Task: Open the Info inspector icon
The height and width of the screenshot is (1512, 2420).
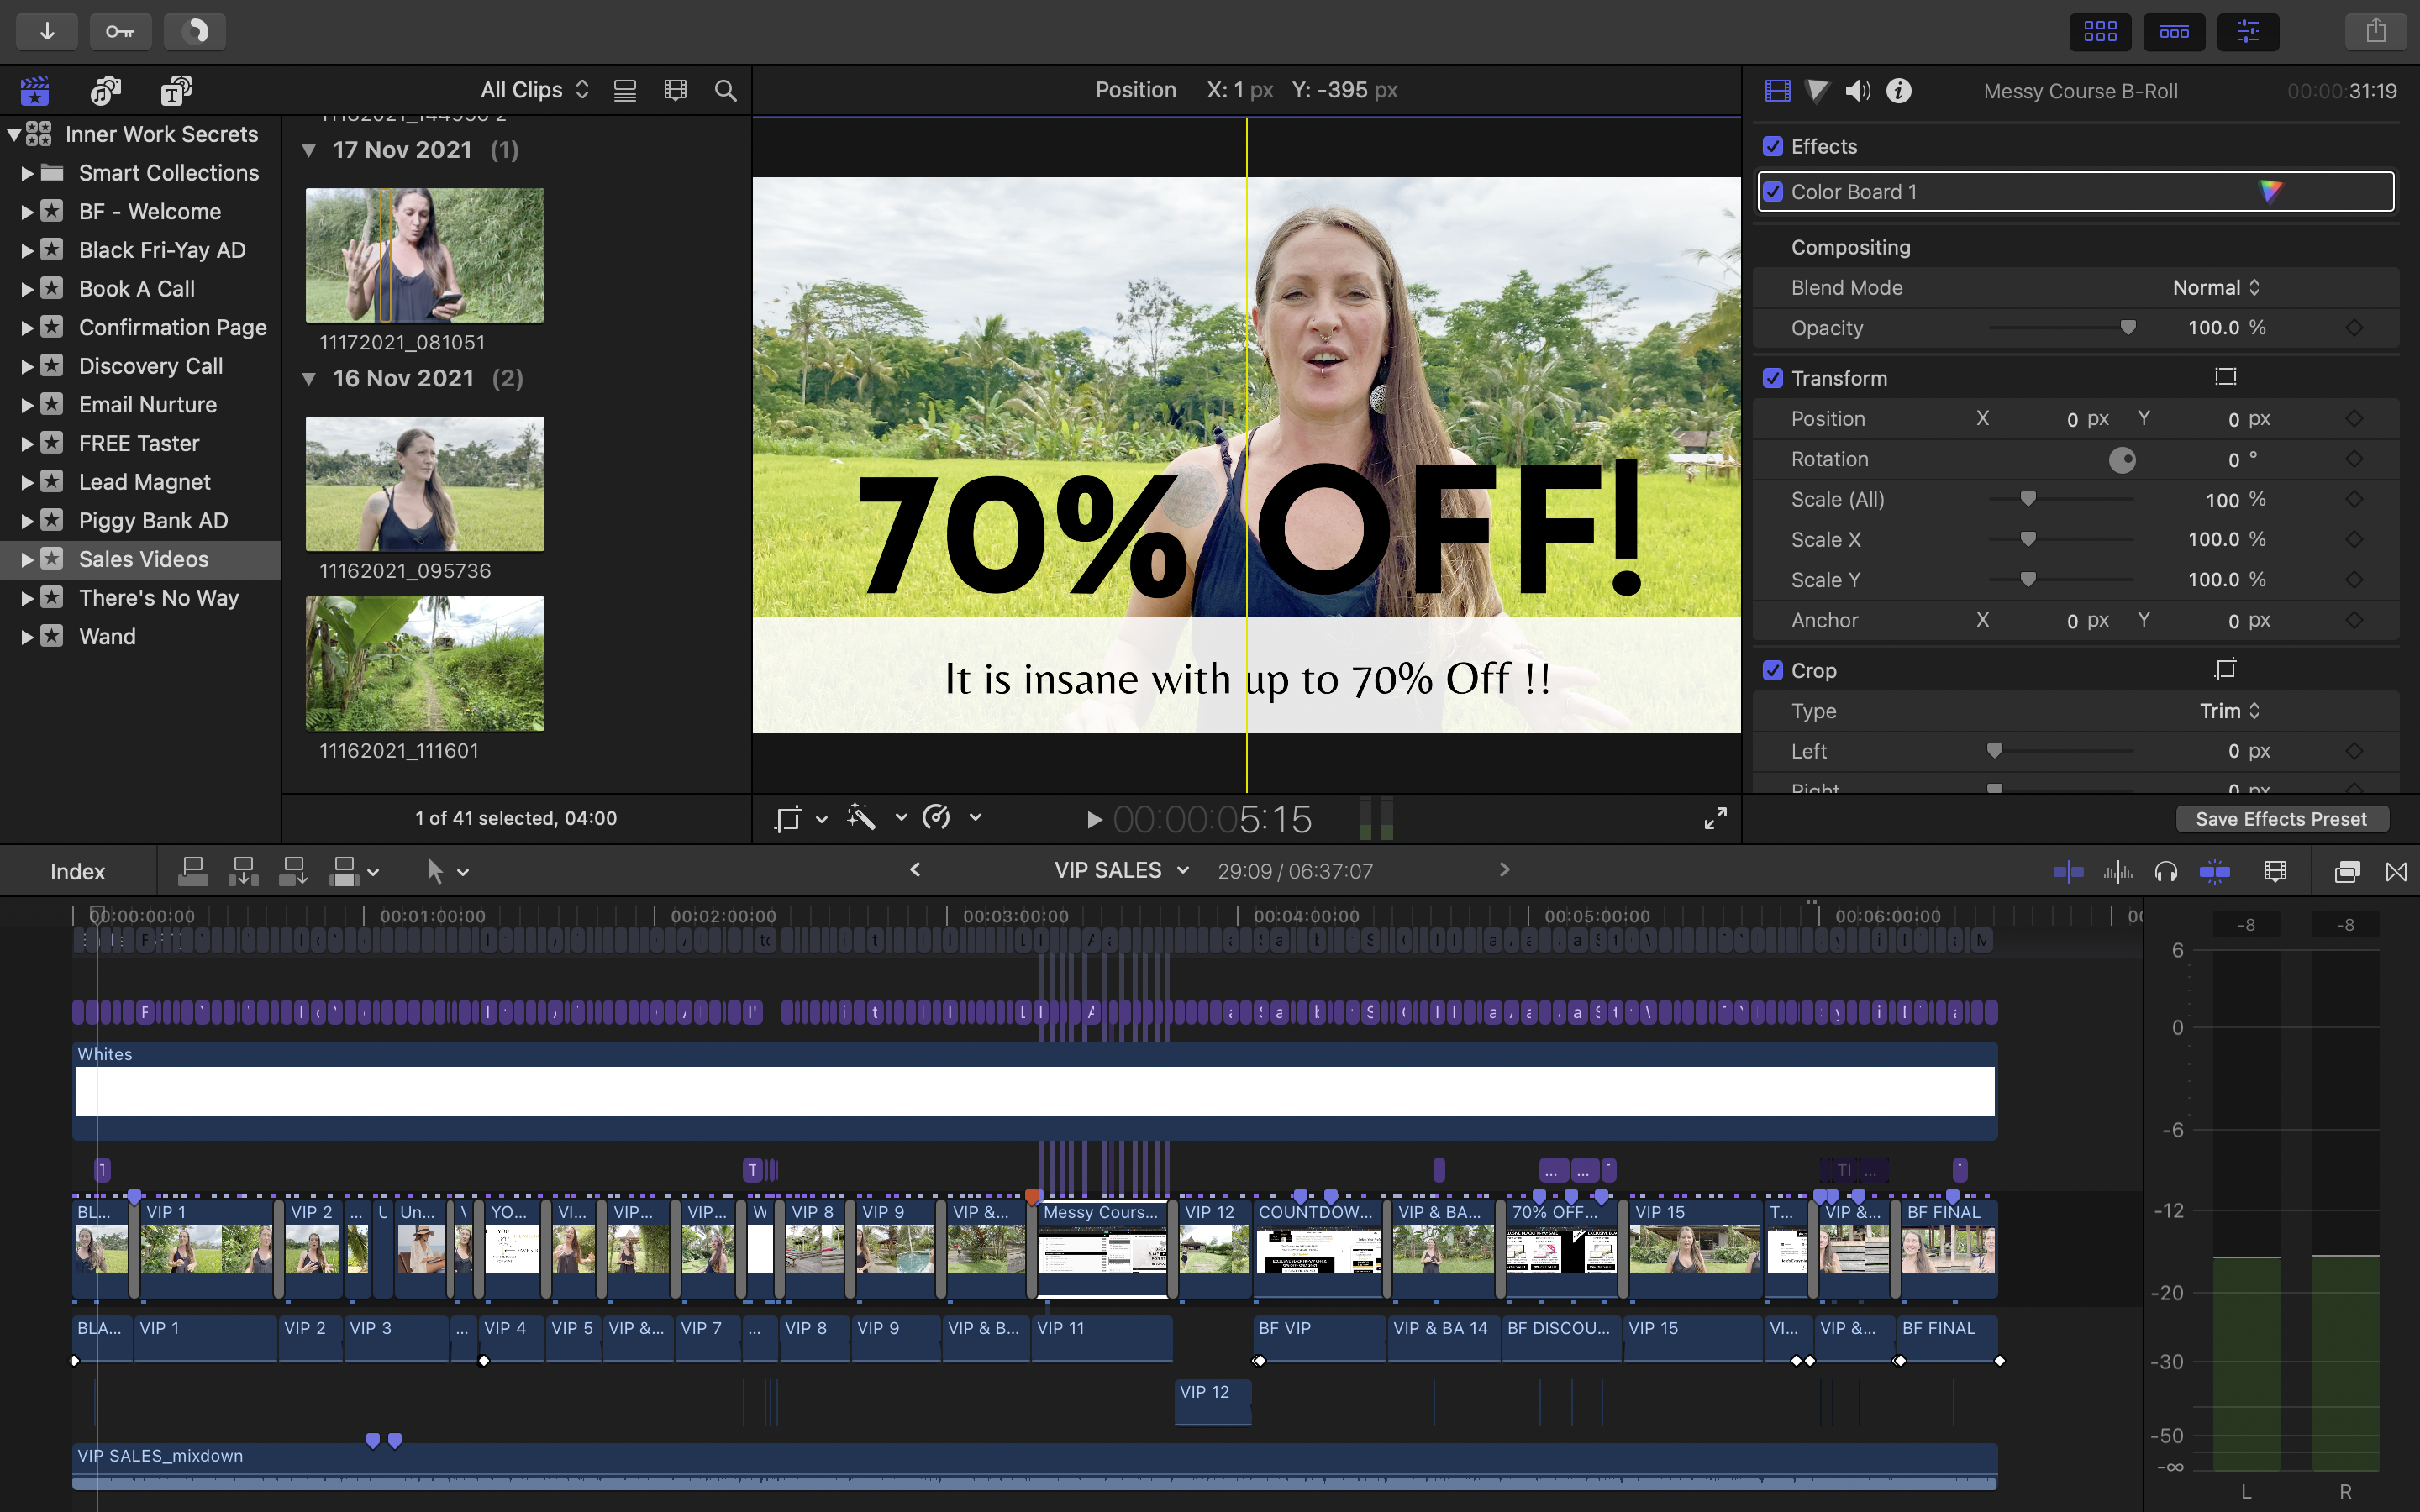Action: point(1898,91)
